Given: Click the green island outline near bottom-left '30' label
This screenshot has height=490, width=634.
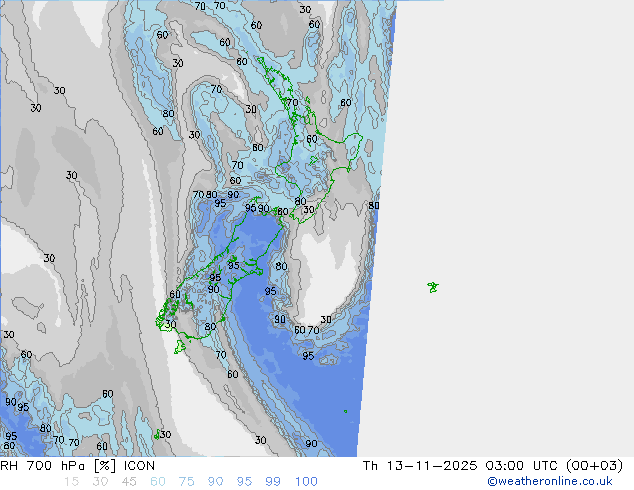Looking at the screenshot, I should tap(157, 435).
